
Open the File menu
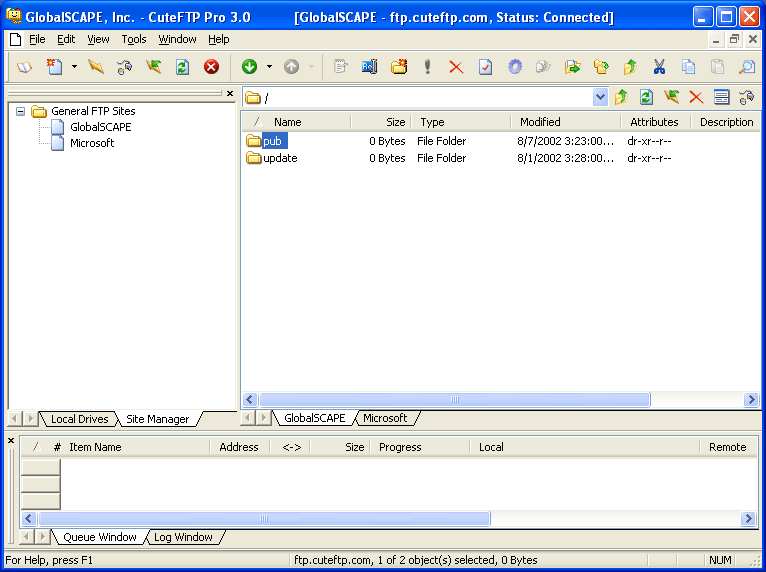(37, 39)
